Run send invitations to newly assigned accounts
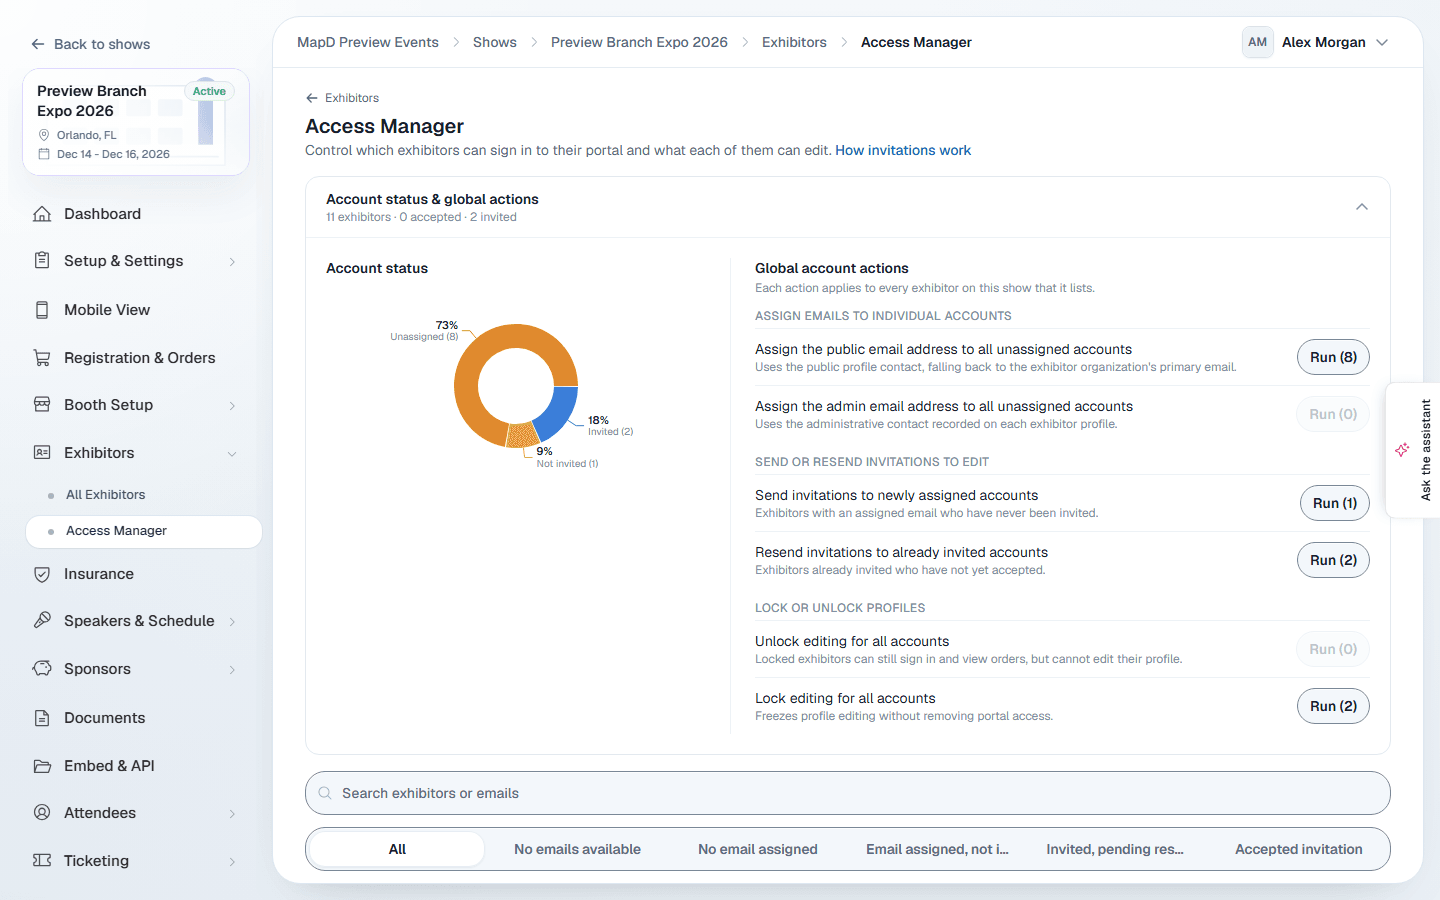Viewport: 1440px width, 900px height. coord(1334,503)
